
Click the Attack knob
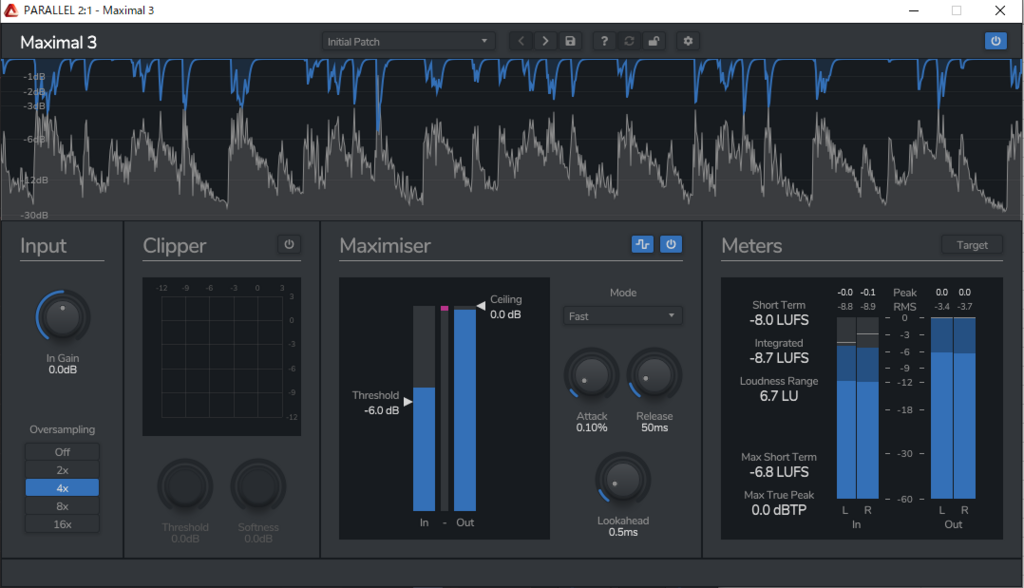coord(592,375)
